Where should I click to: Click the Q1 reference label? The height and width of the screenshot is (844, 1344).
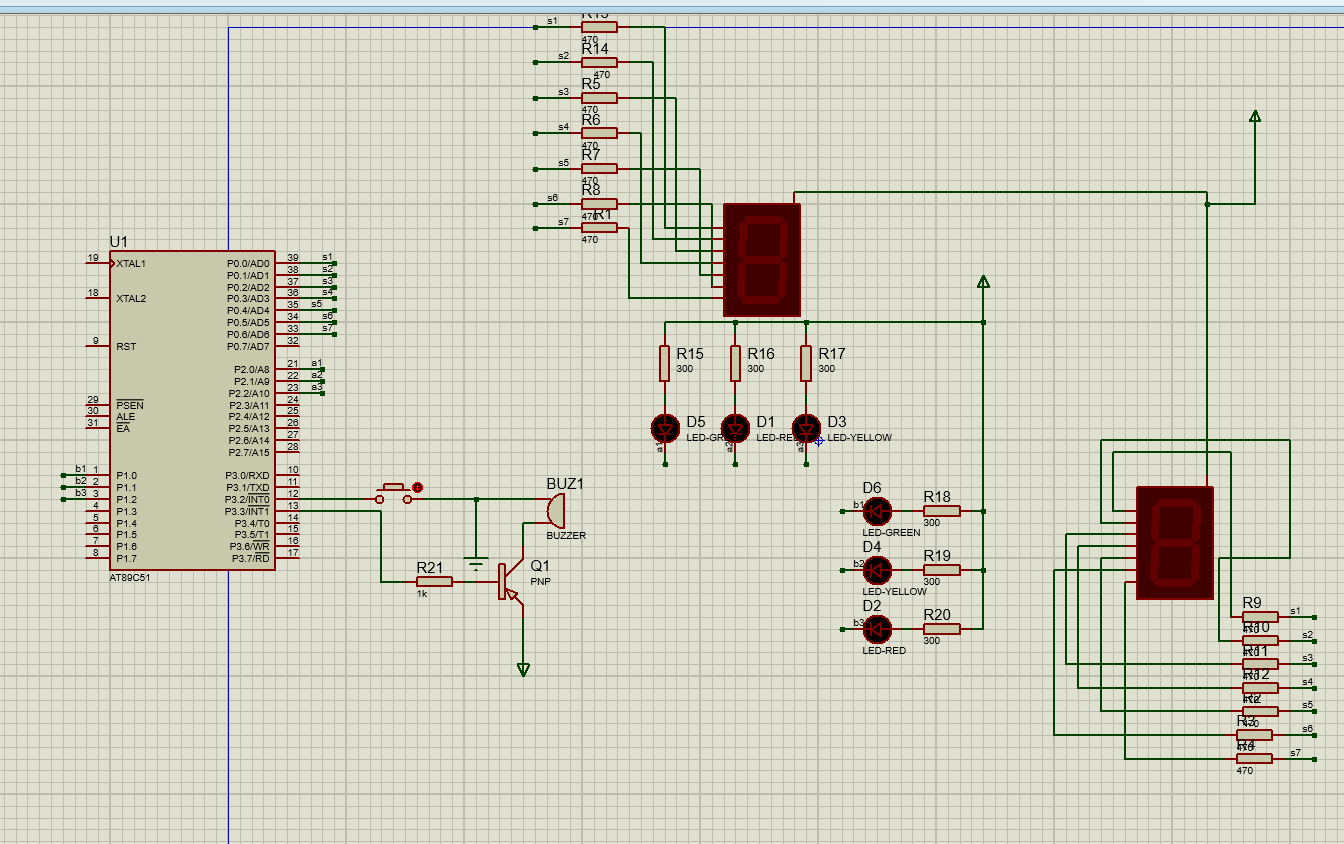click(x=539, y=566)
